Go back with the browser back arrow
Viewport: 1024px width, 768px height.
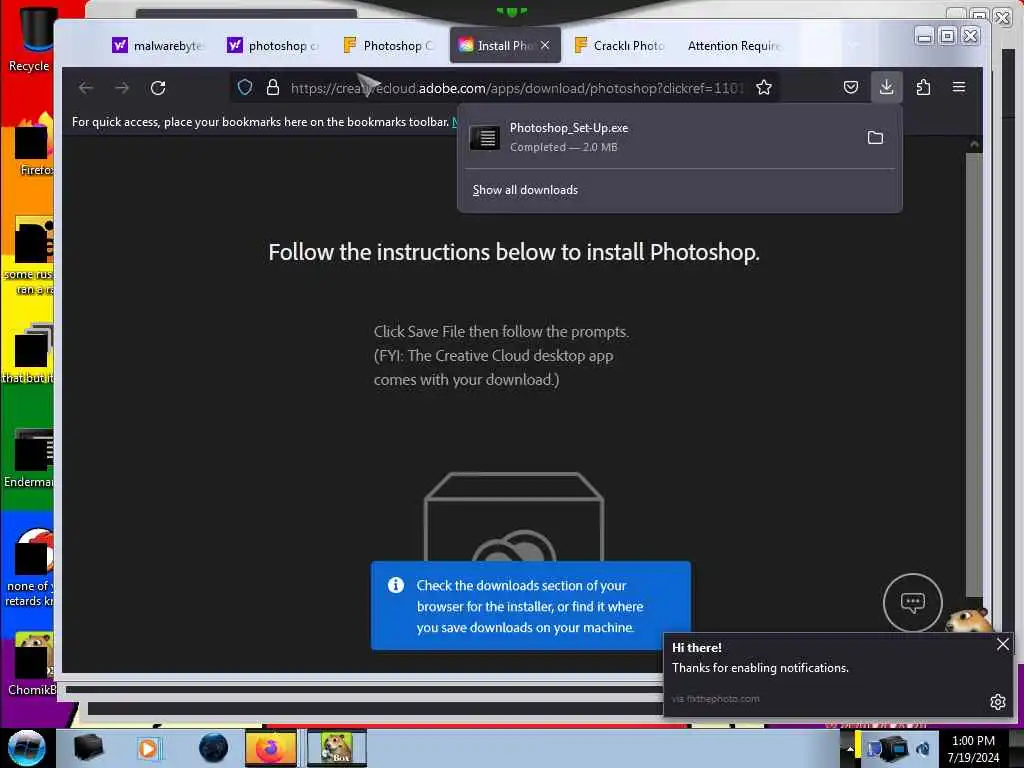point(86,88)
